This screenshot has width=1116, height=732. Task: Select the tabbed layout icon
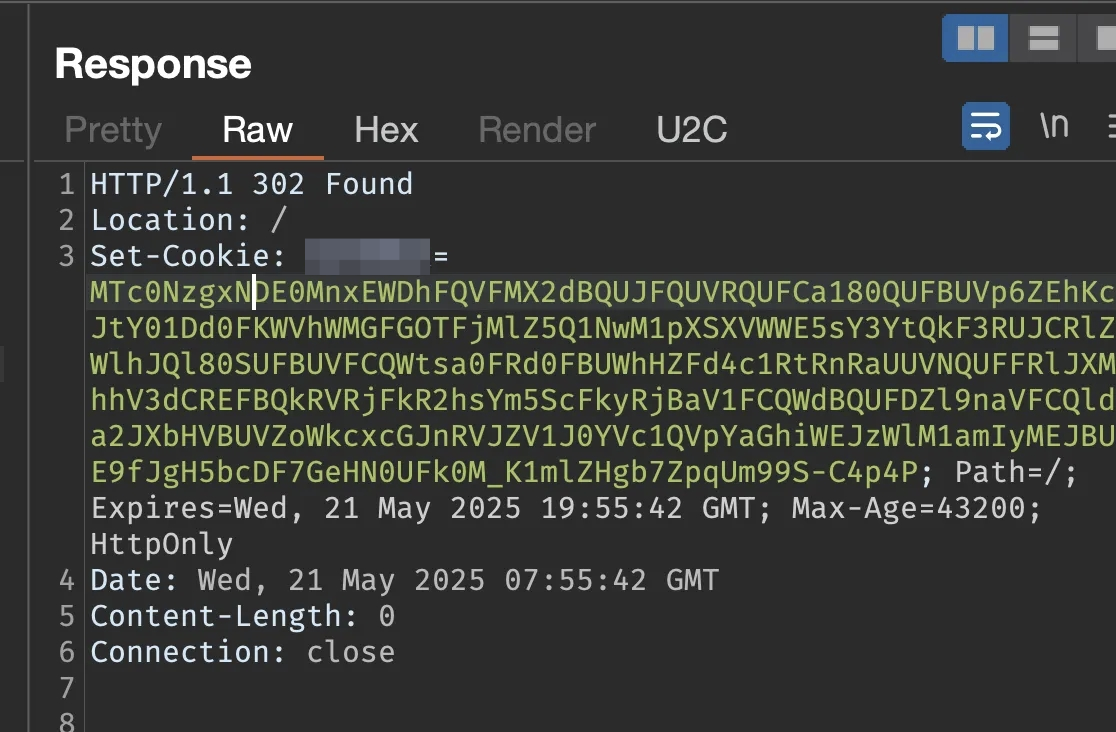[x=1098, y=38]
